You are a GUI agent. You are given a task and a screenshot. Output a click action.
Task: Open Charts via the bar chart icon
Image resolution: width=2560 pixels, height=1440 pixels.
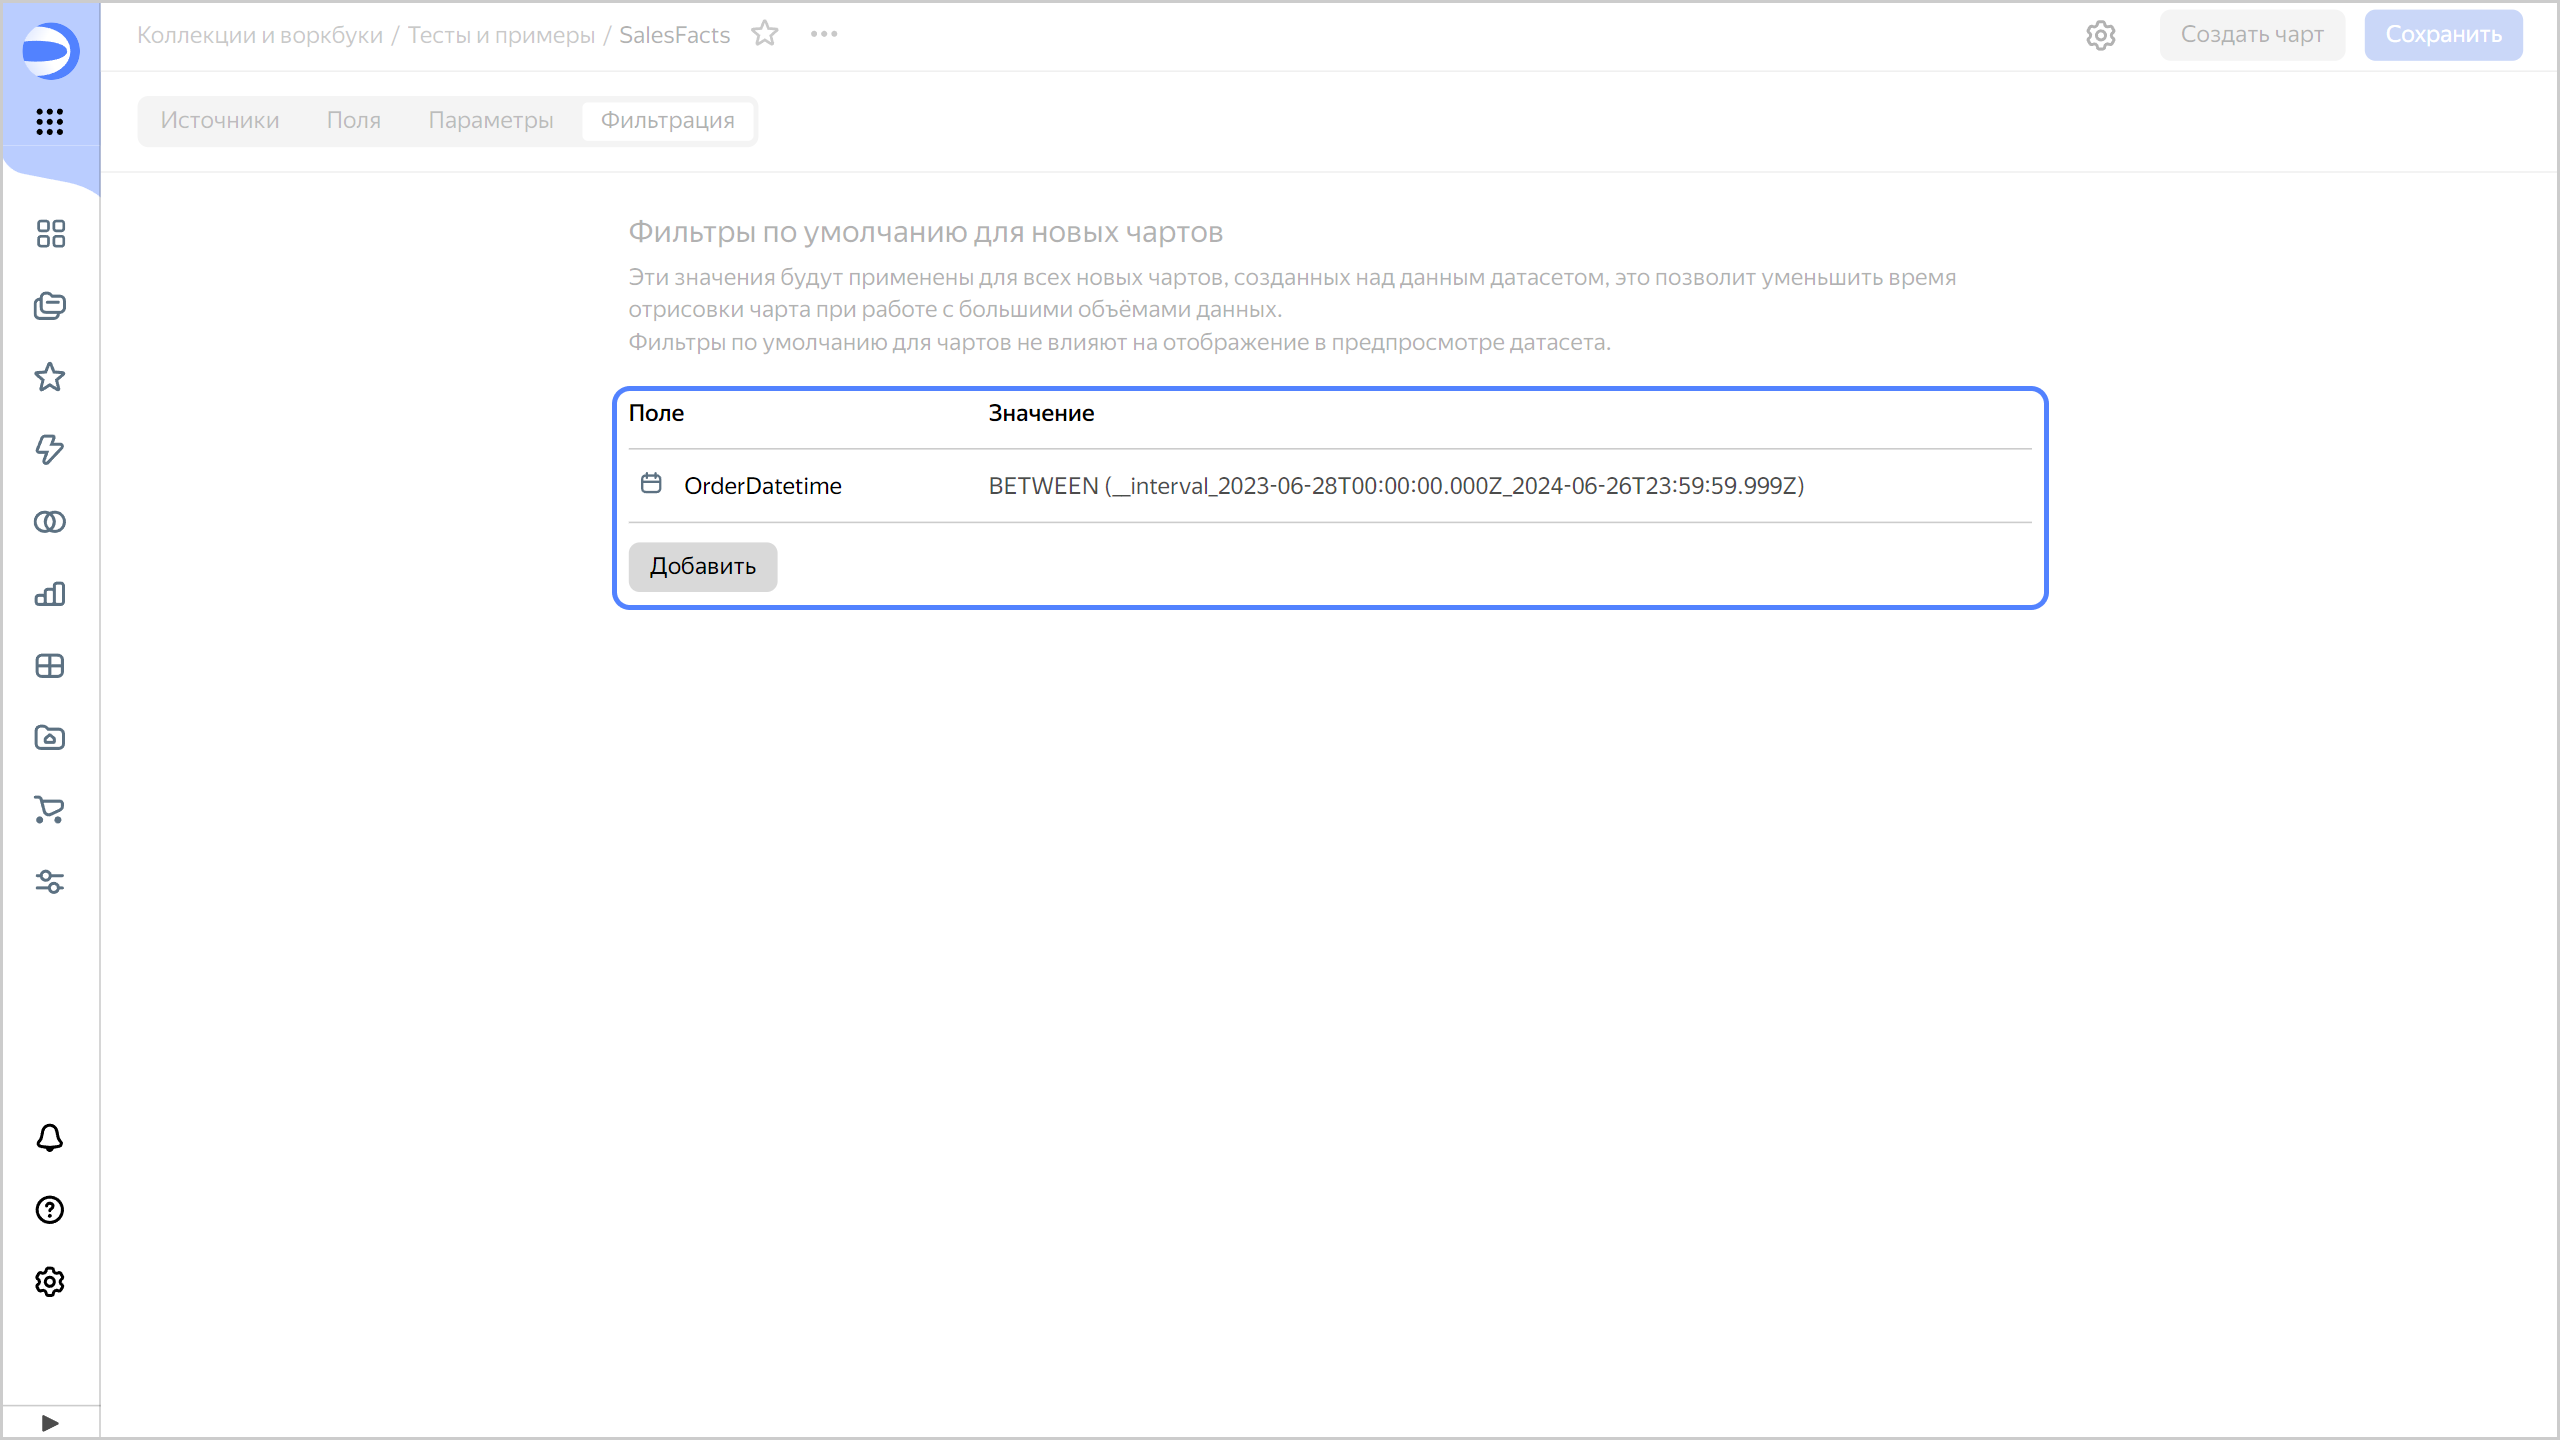pyautogui.click(x=49, y=594)
